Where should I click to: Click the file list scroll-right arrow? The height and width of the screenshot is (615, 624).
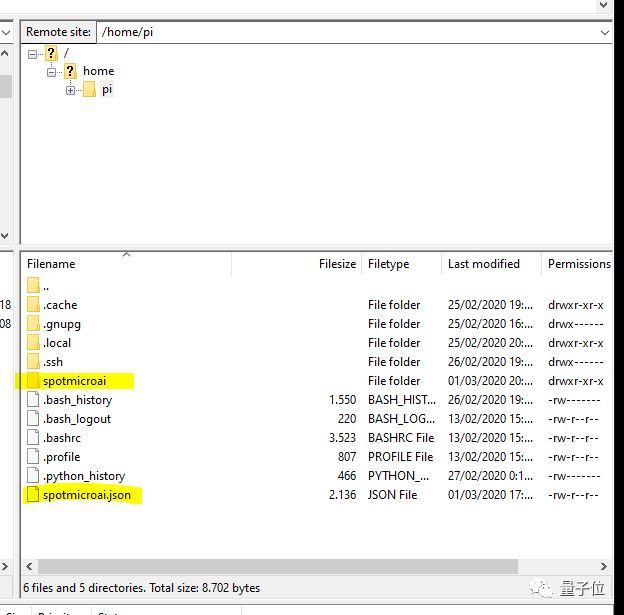604,566
